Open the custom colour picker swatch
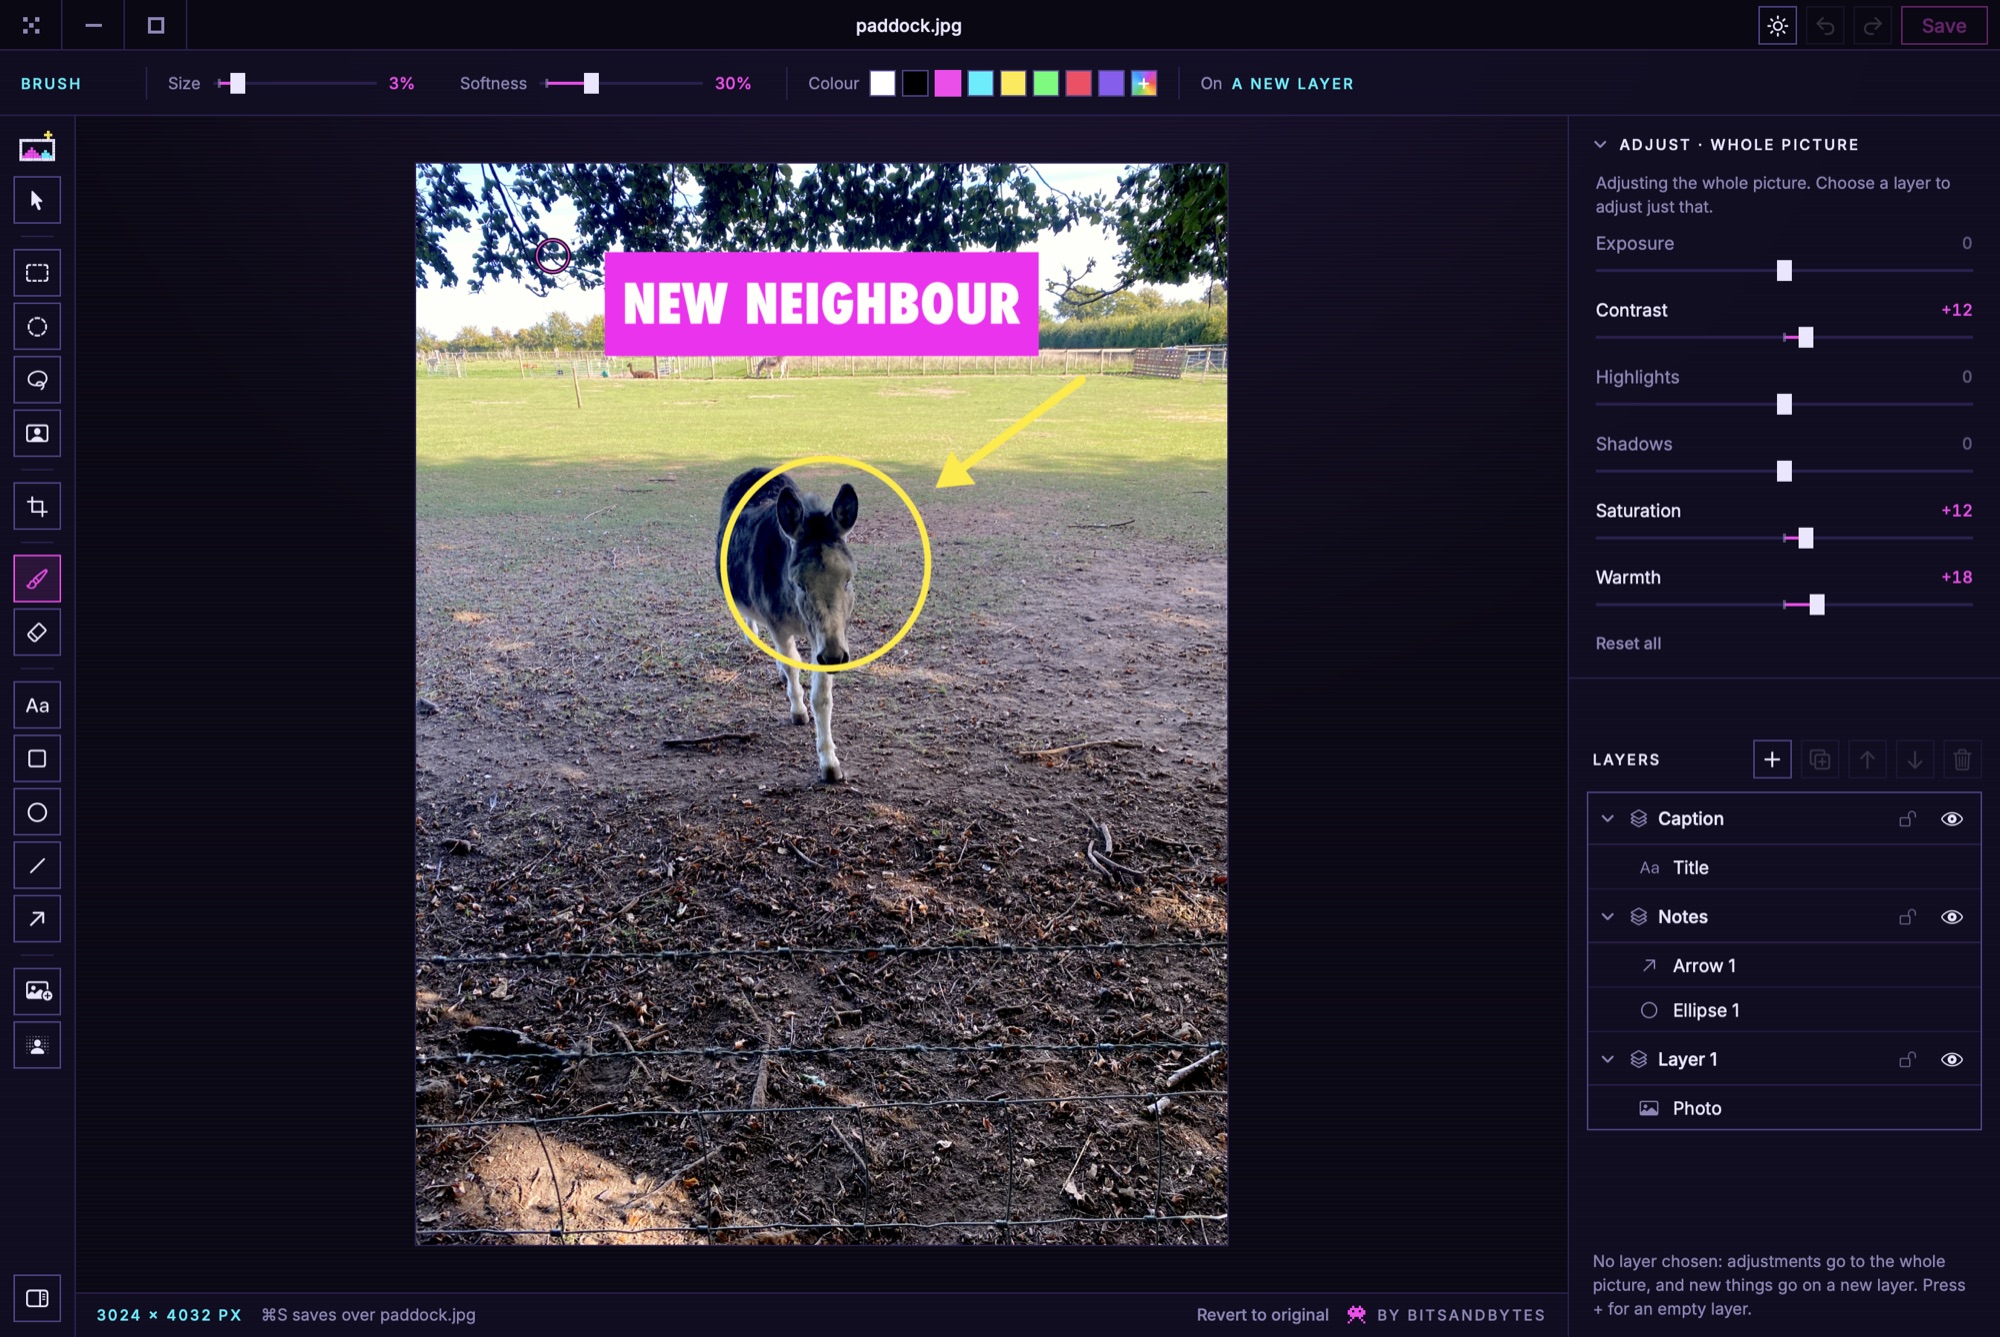The height and width of the screenshot is (1337, 2000). tap(1144, 84)
